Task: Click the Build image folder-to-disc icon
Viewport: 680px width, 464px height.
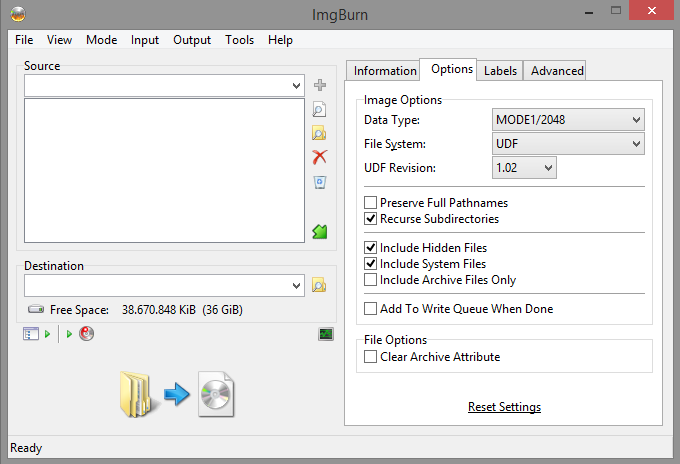Action: point(176,393)
